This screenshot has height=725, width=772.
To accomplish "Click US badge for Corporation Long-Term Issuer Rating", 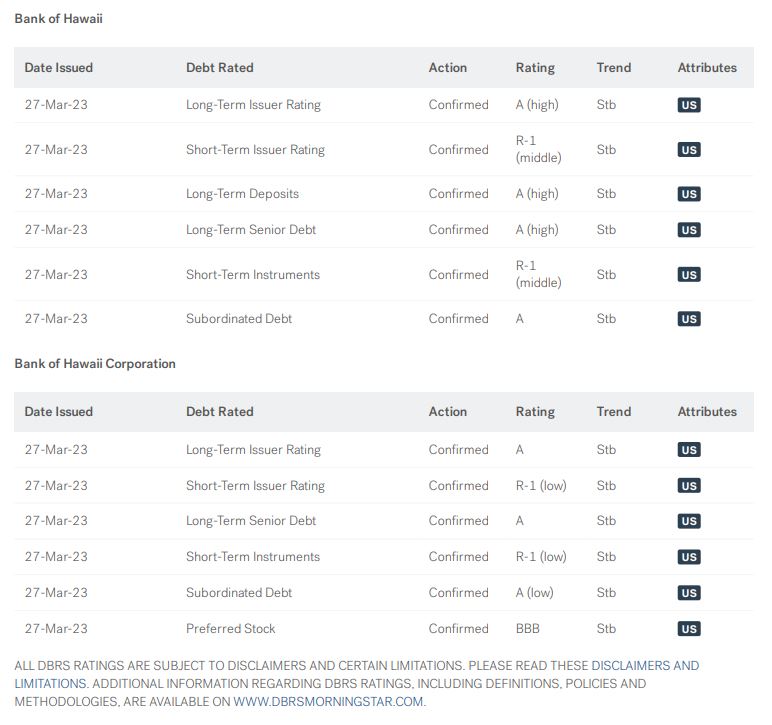I will point(689,450).
